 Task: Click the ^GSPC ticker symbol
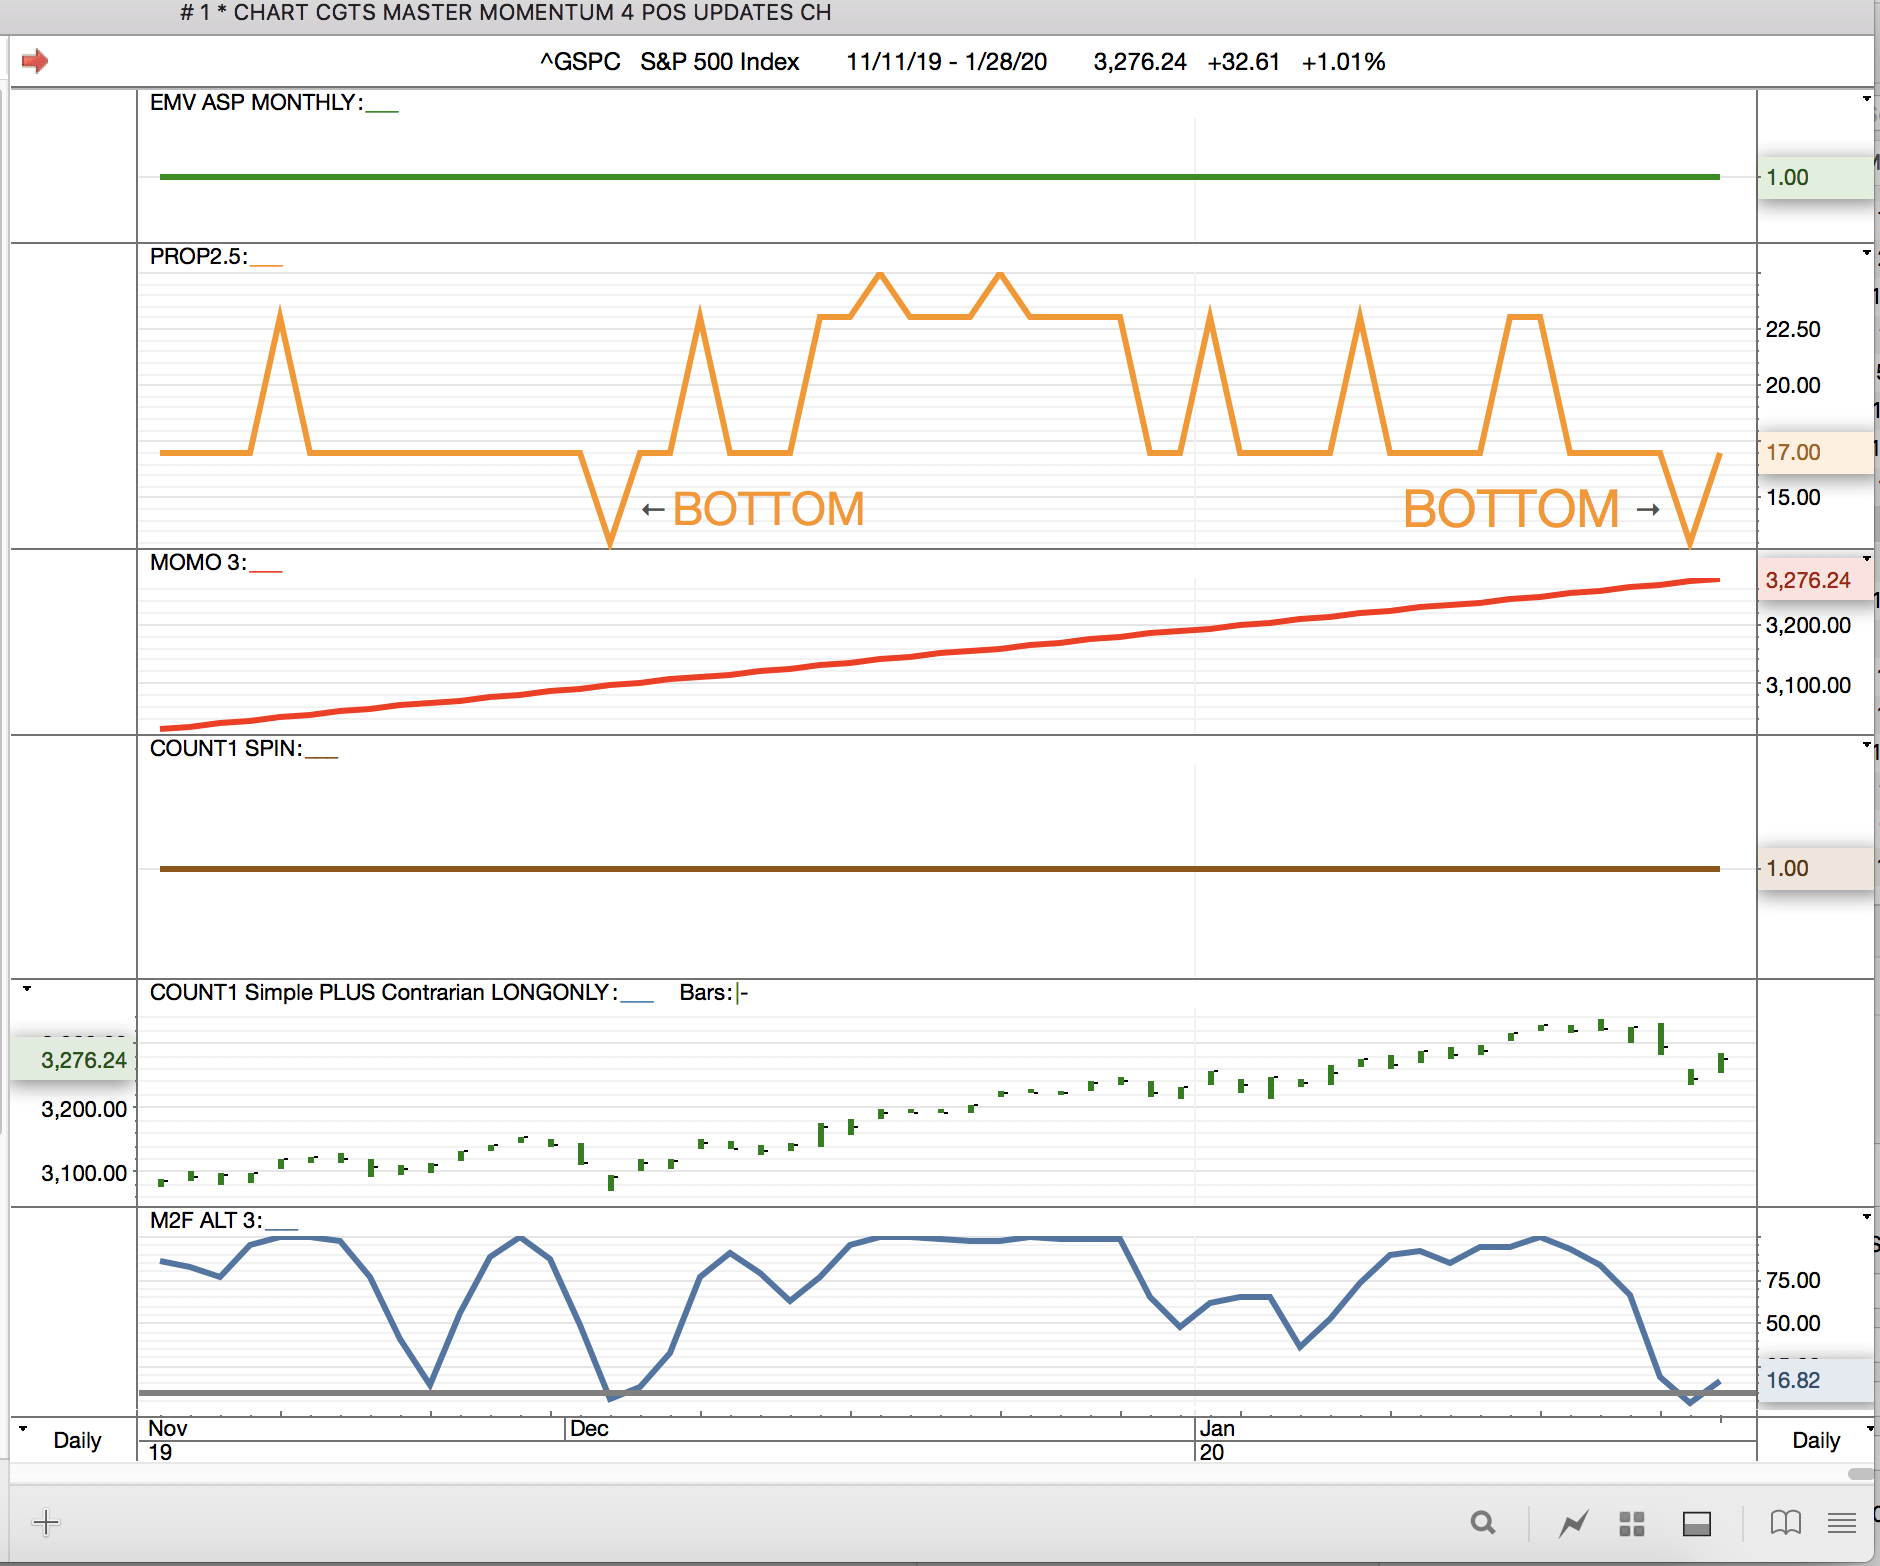tap(580, 62)
